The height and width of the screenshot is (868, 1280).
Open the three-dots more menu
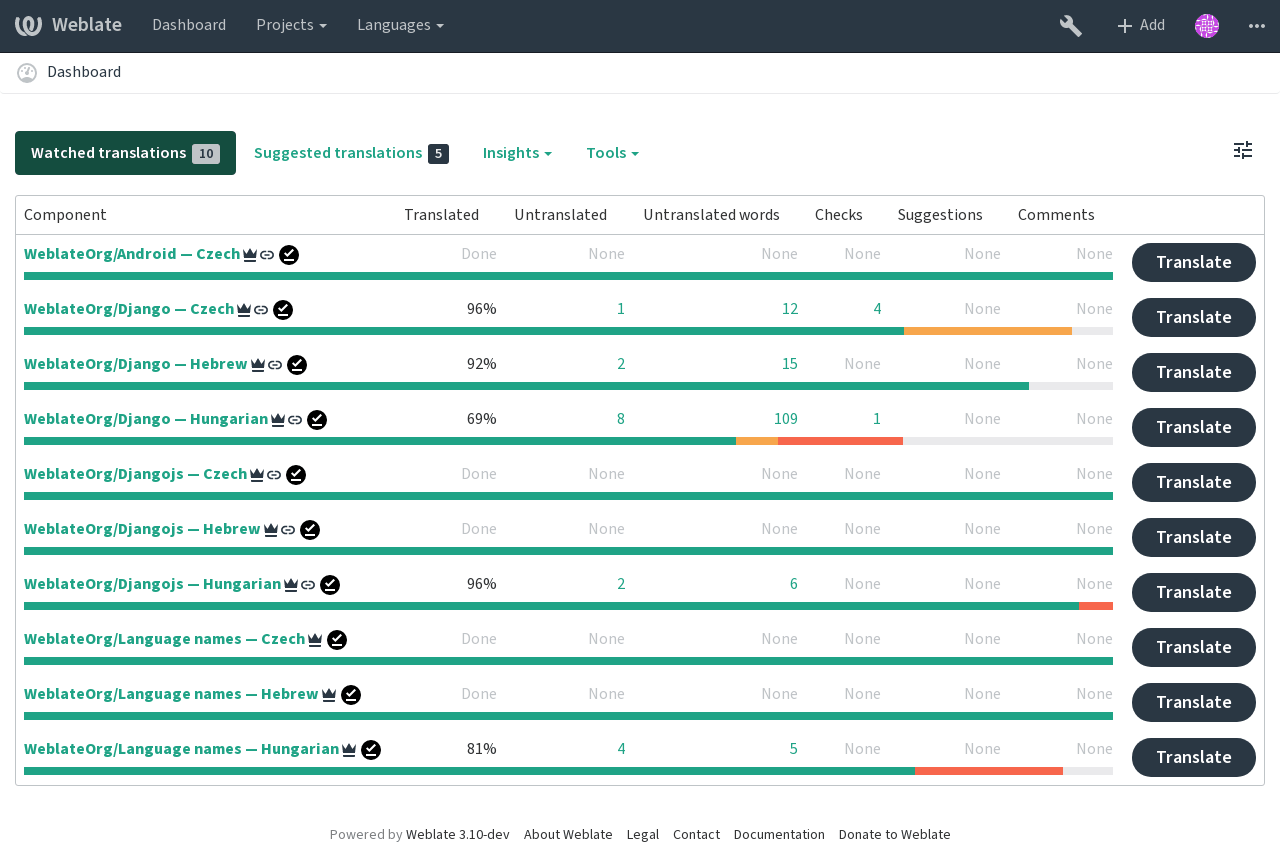(x=1257, y=26)
